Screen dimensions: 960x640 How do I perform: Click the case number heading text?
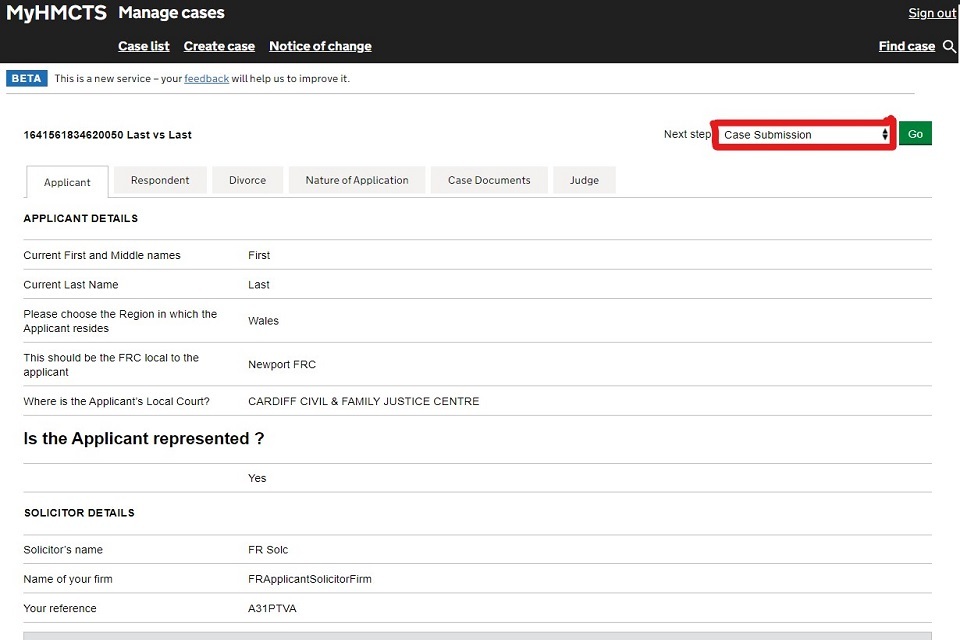click(108, 135)
